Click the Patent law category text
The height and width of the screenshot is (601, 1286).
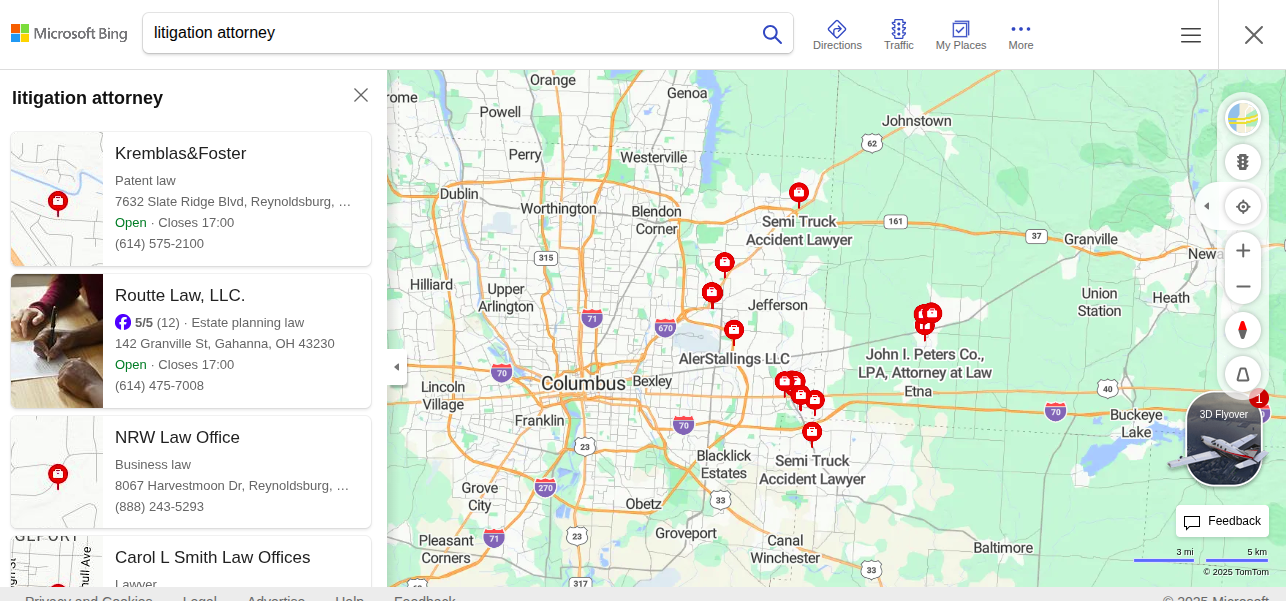pyautogui.click(x=145, y=180)
